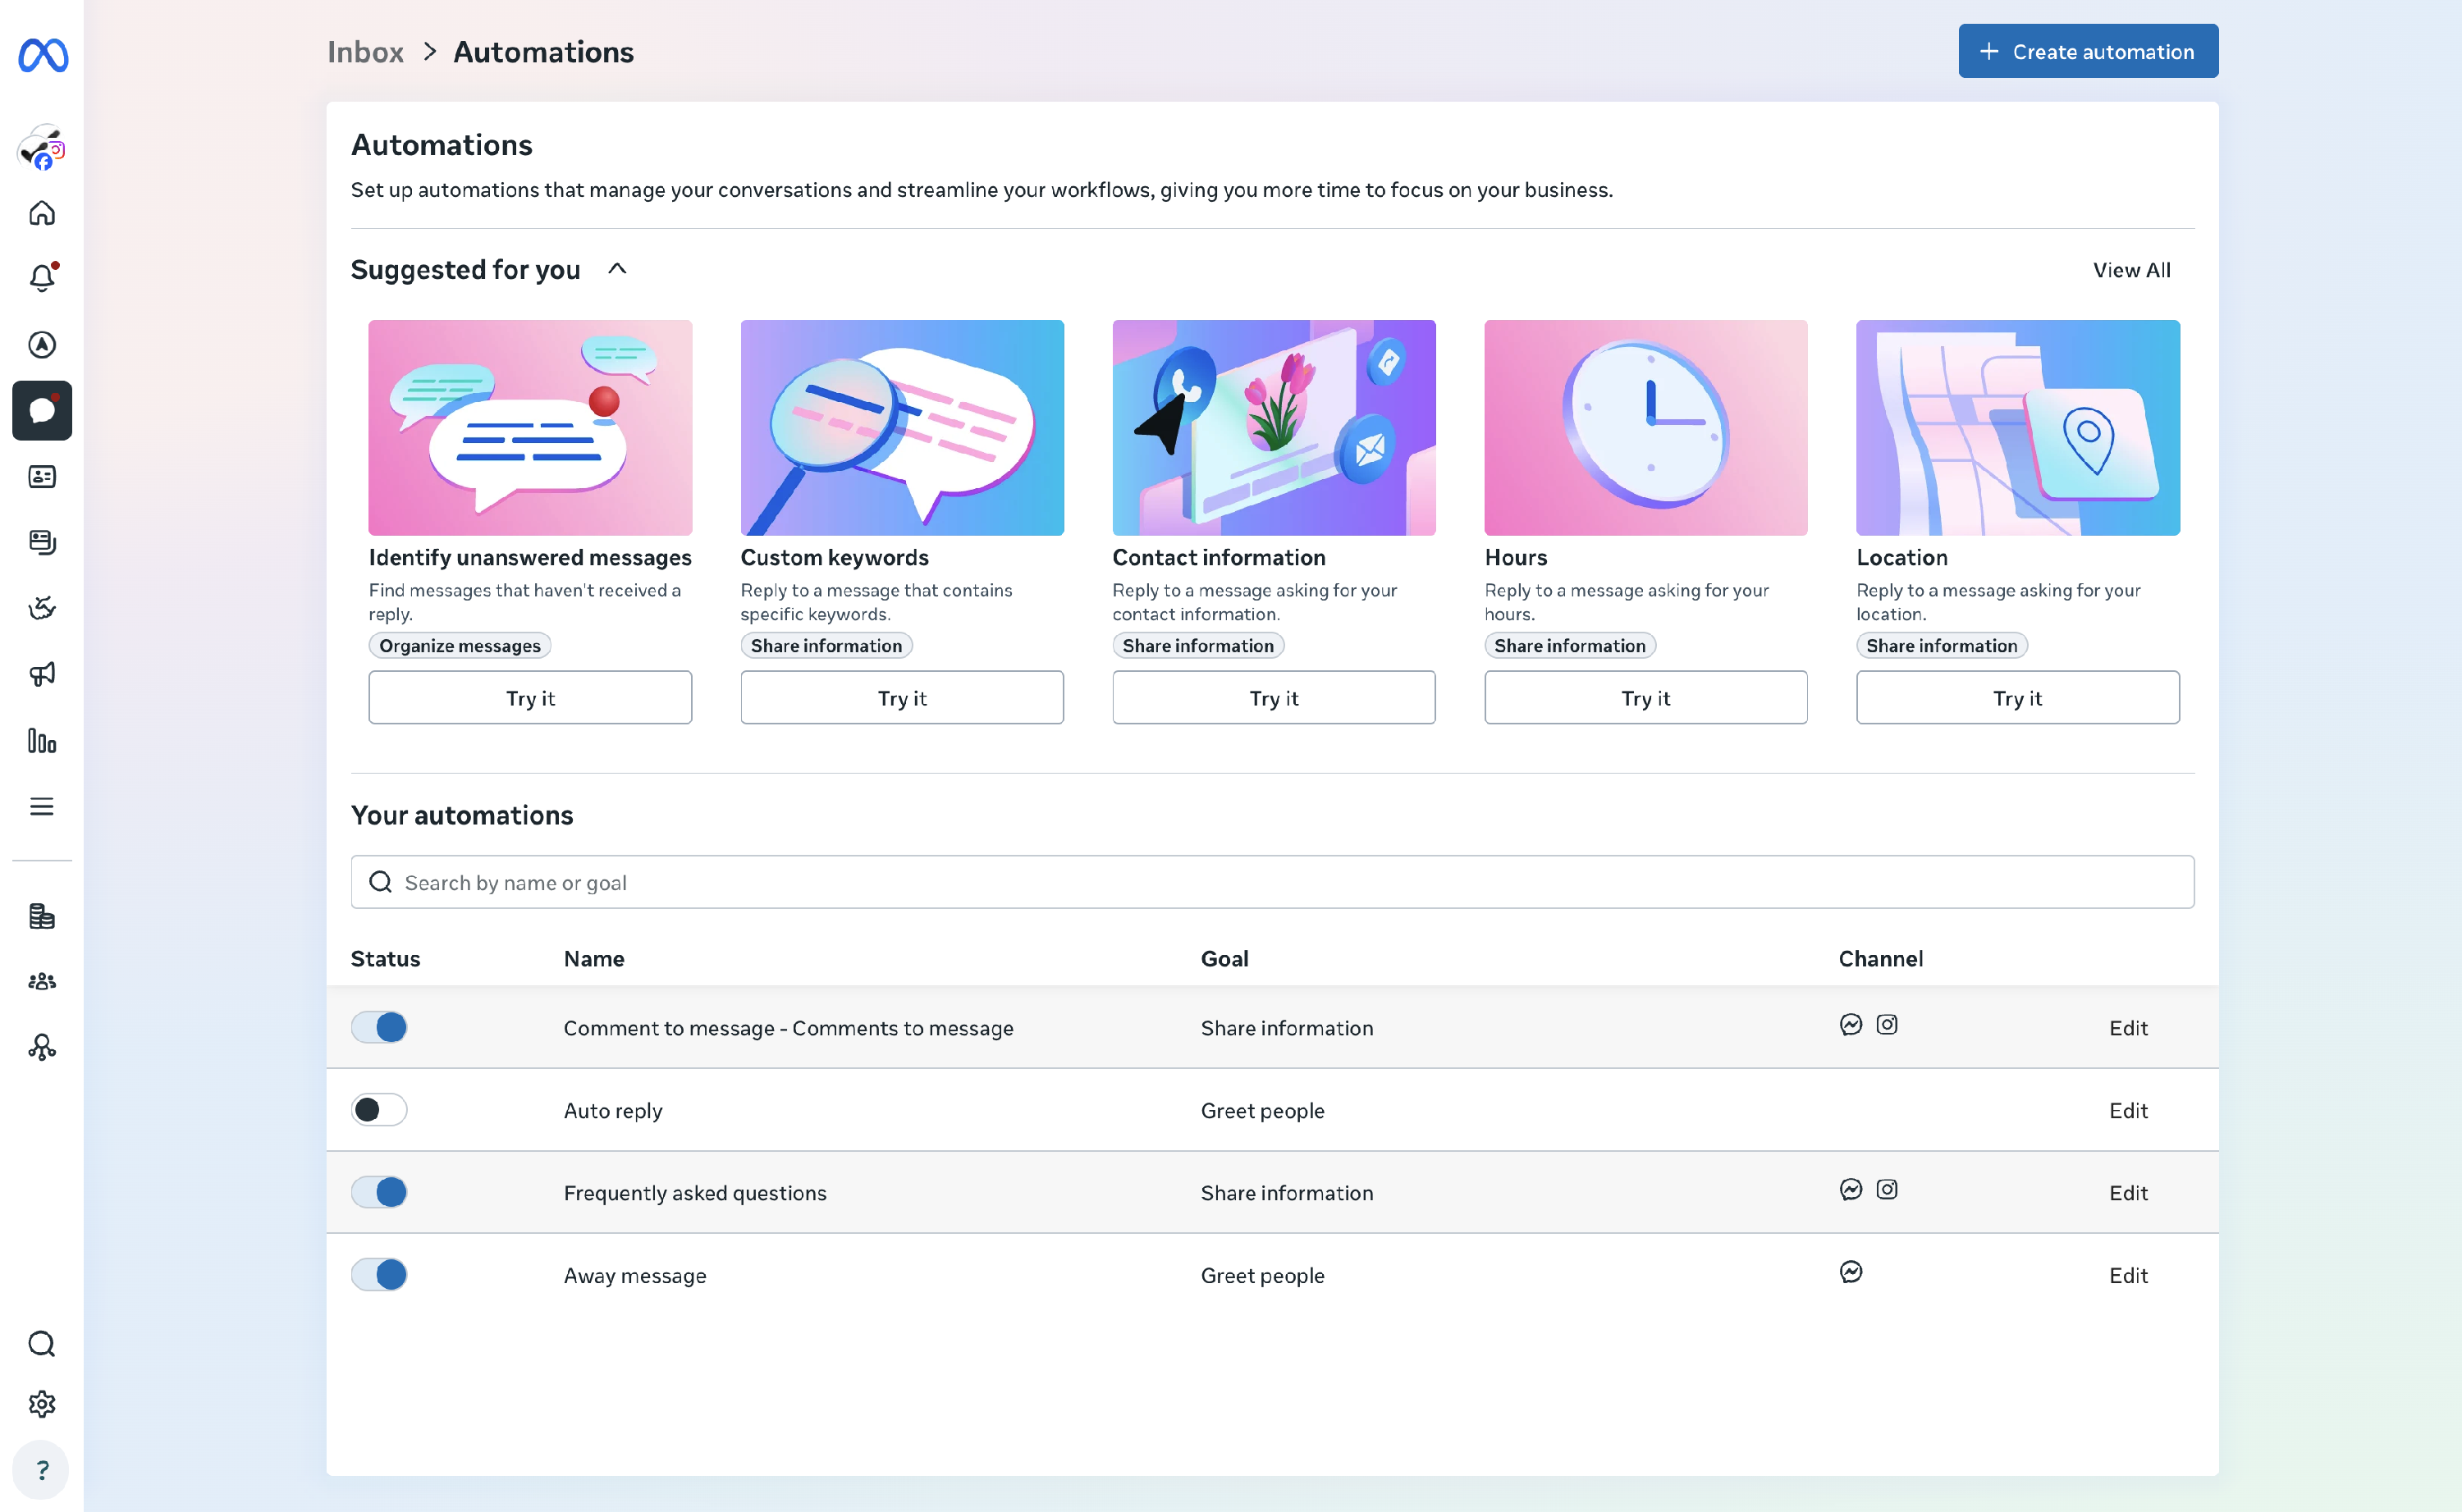Screen dimensions: 2462x1512
Task: Open the Custom keywords thumbnail image
Action: click(902, 428)
